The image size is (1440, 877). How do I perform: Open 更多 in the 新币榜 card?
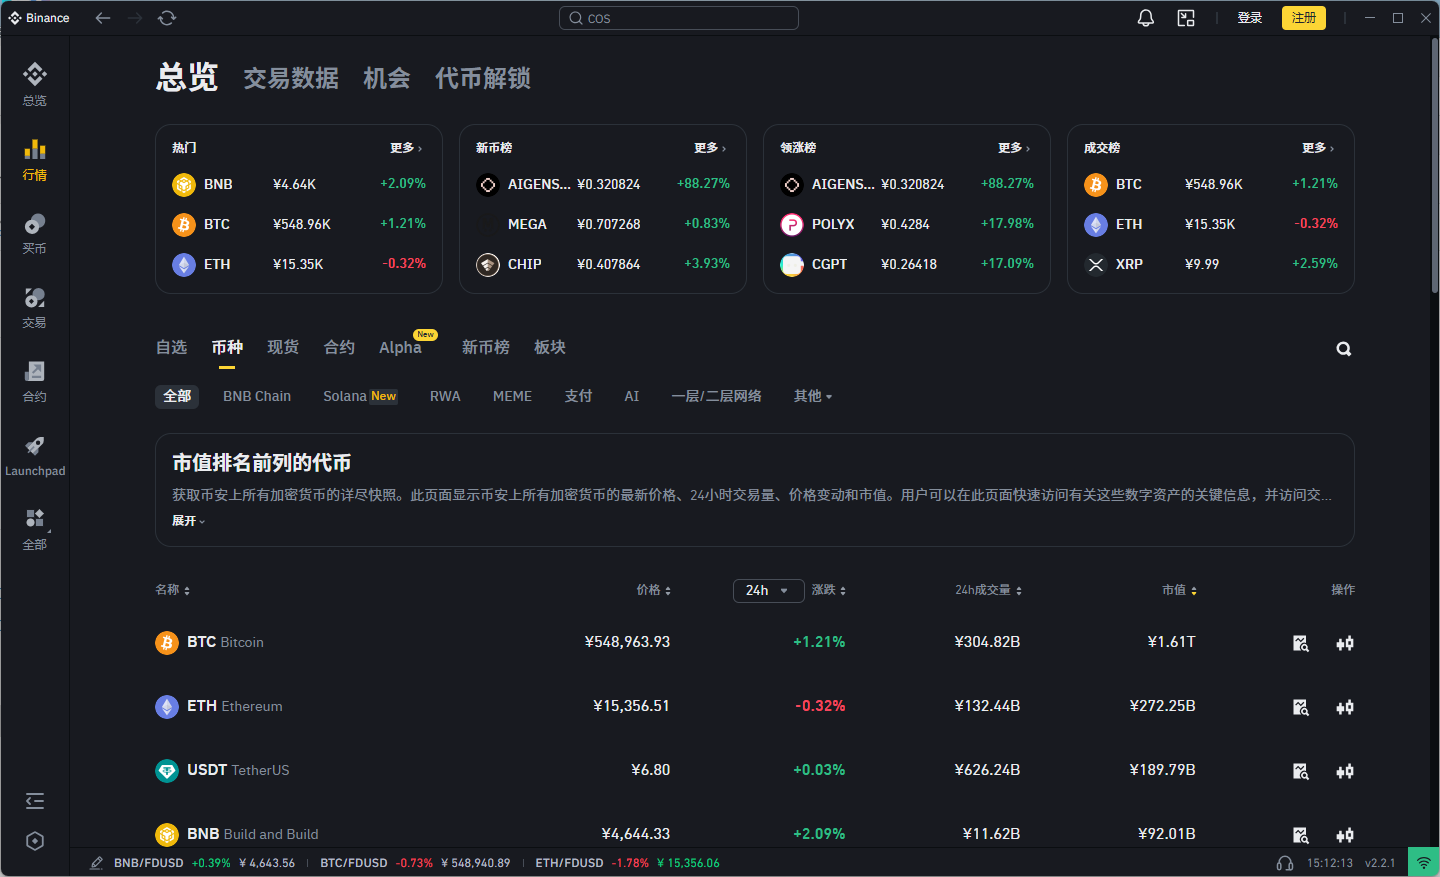tap(710, 148)
